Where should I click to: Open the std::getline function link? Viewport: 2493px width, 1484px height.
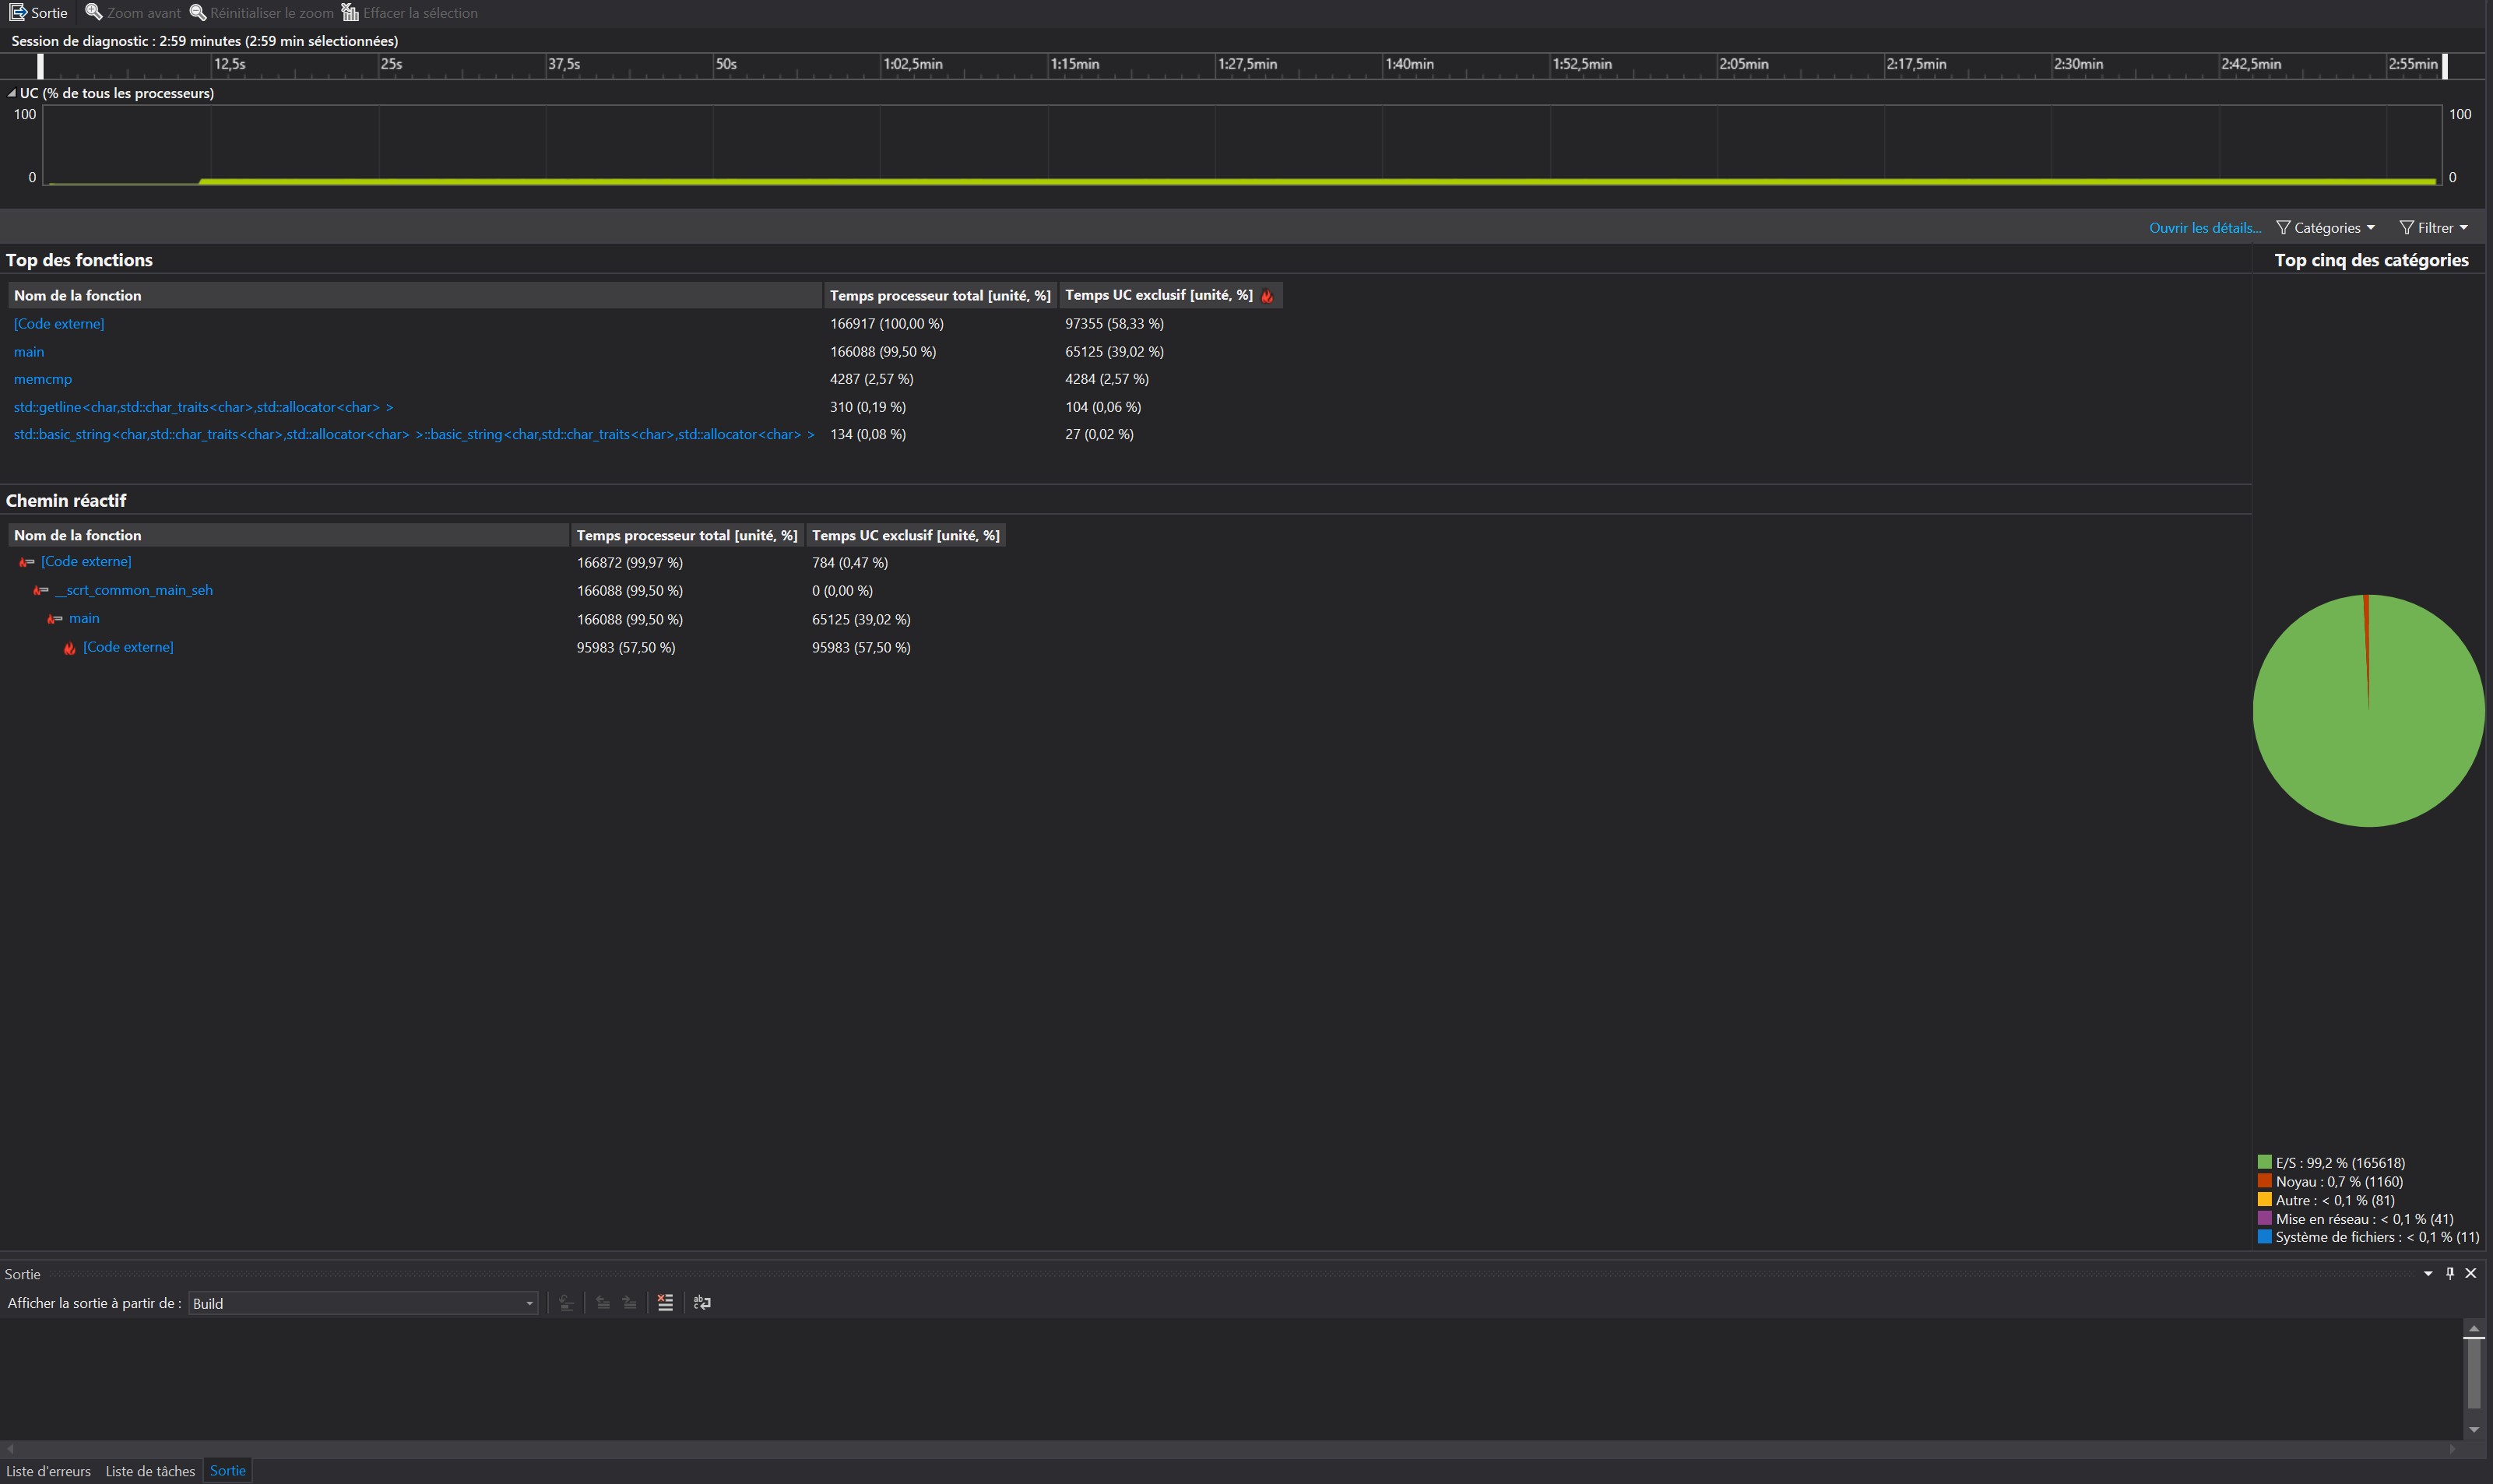[203, 407]
